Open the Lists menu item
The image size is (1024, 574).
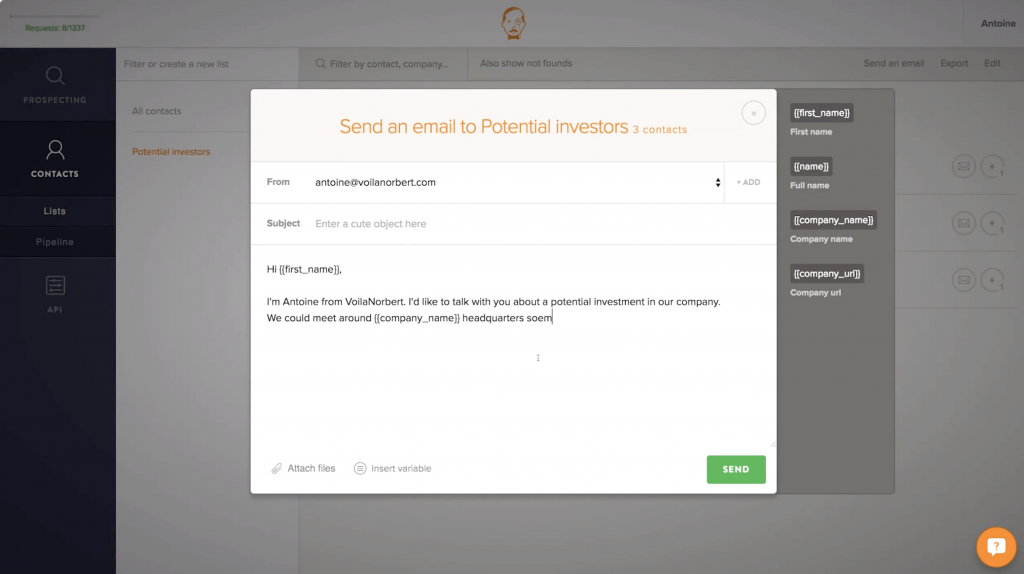(55, 211)
